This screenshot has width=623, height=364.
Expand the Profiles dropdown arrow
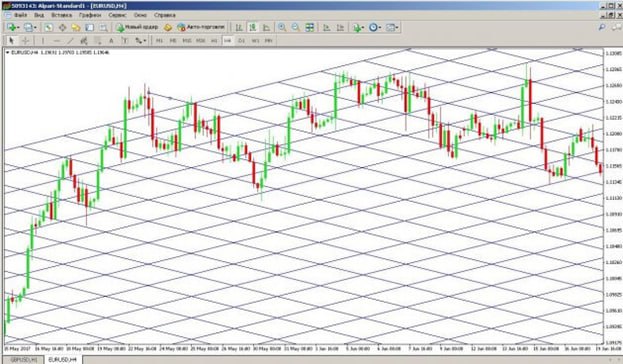tap(35, 27)
